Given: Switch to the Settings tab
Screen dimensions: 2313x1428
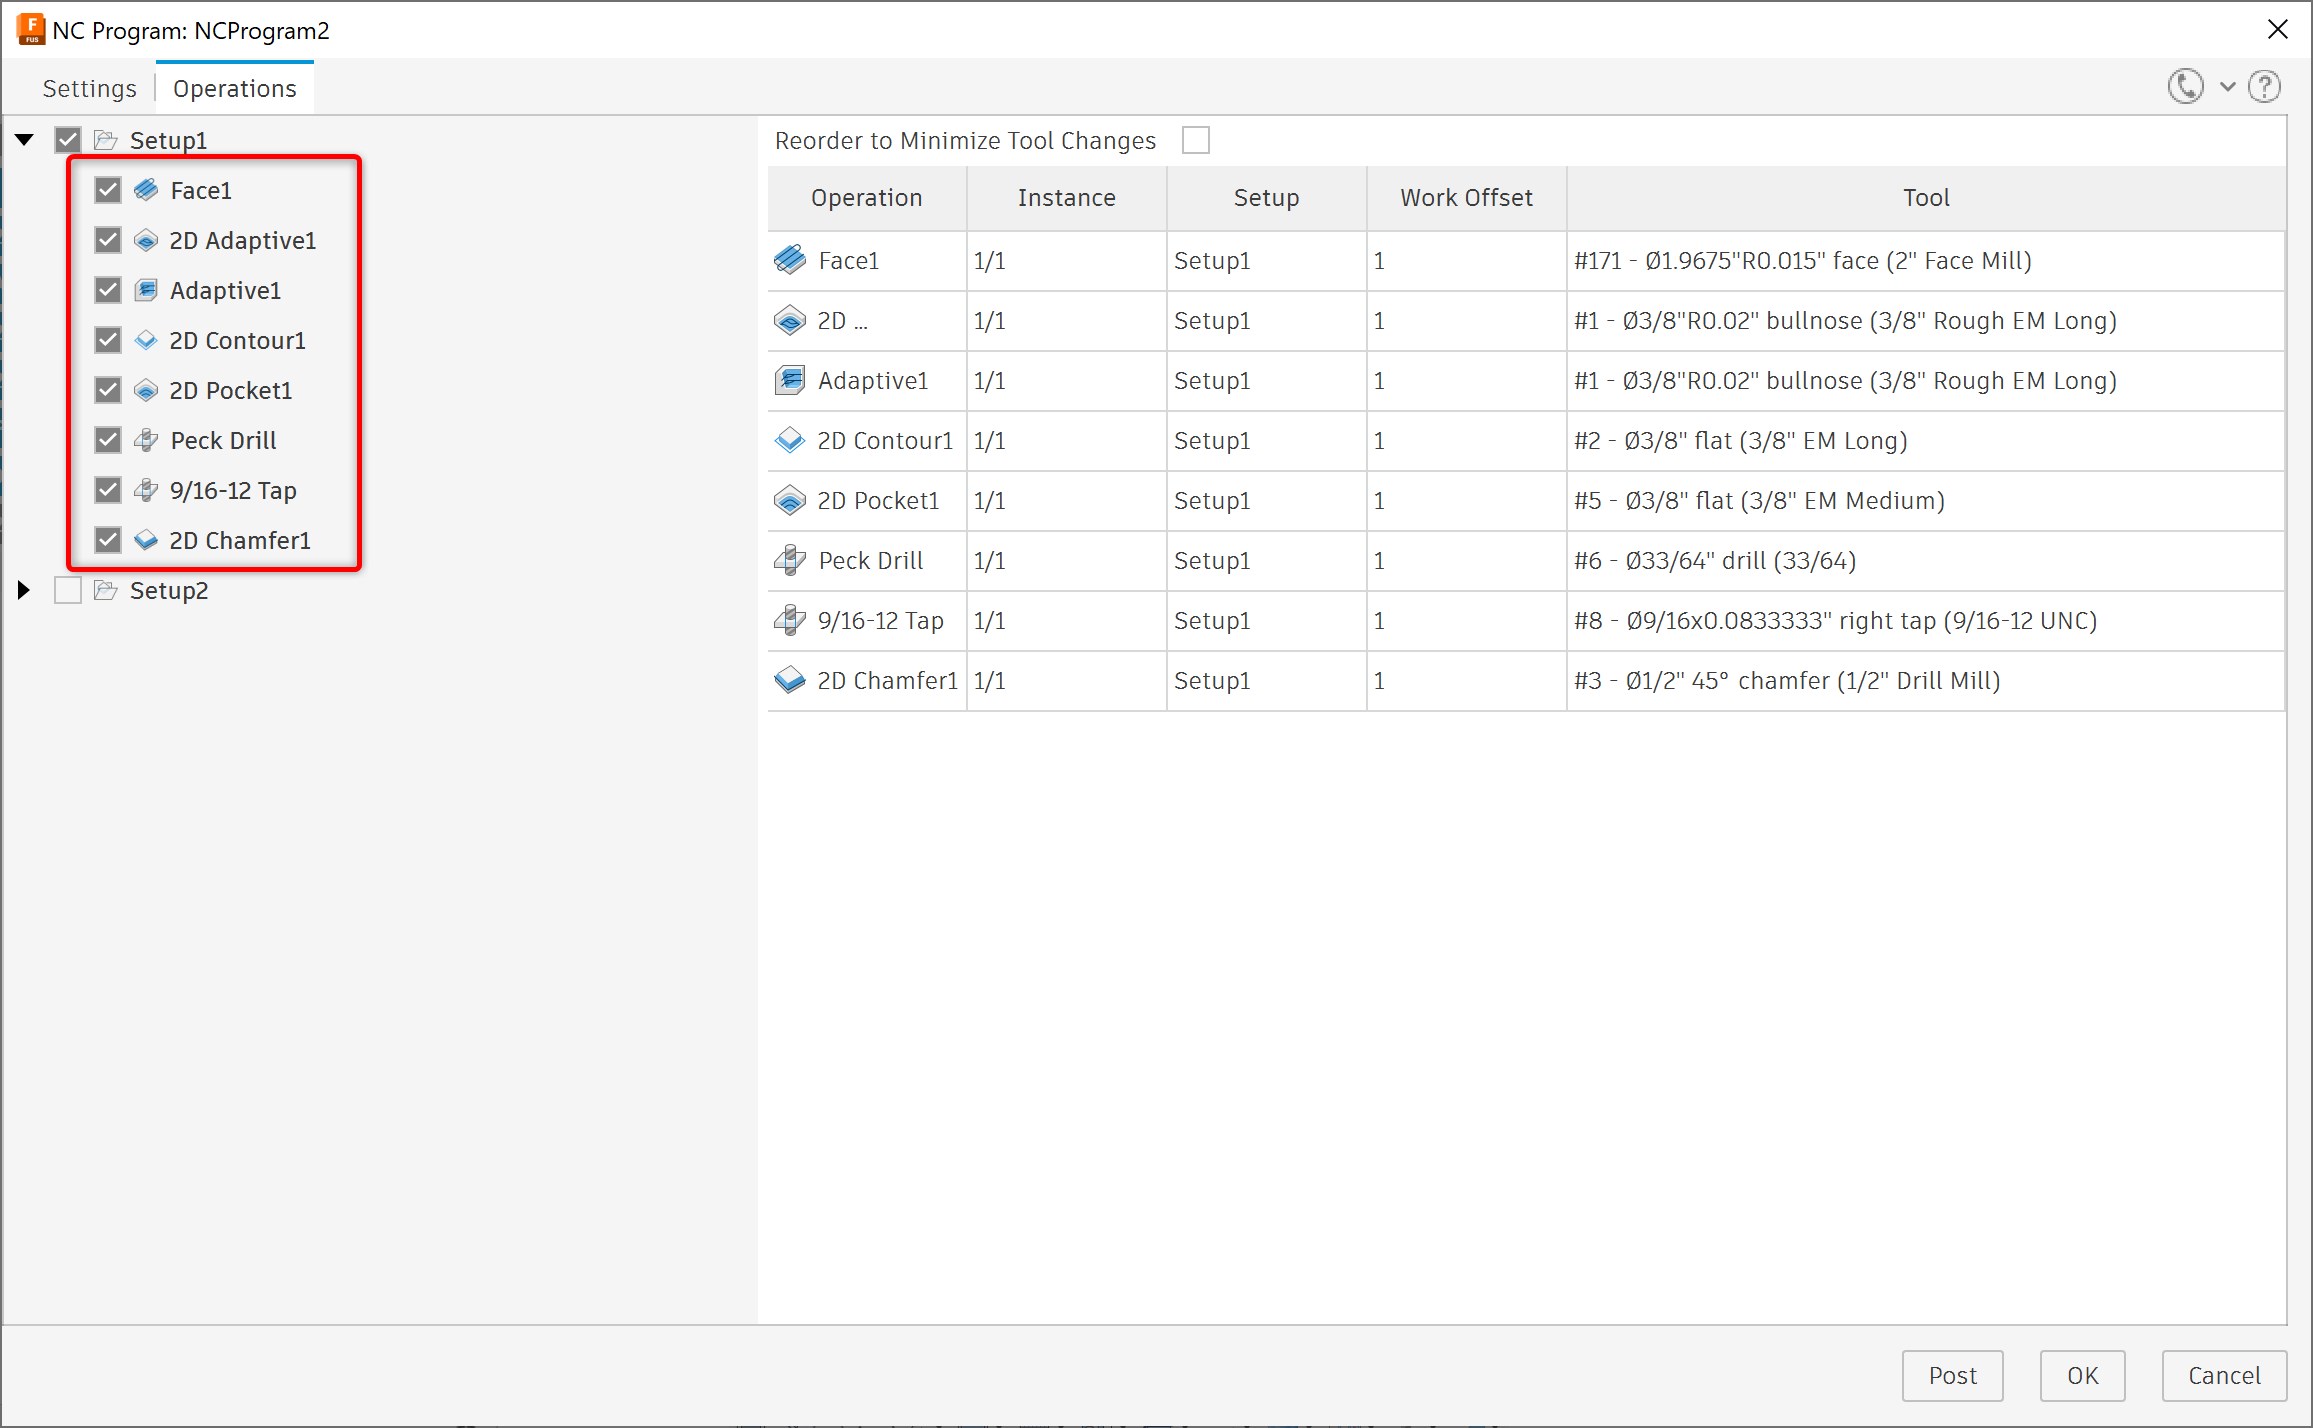Looking at the screenshot, I should [89, 89].
